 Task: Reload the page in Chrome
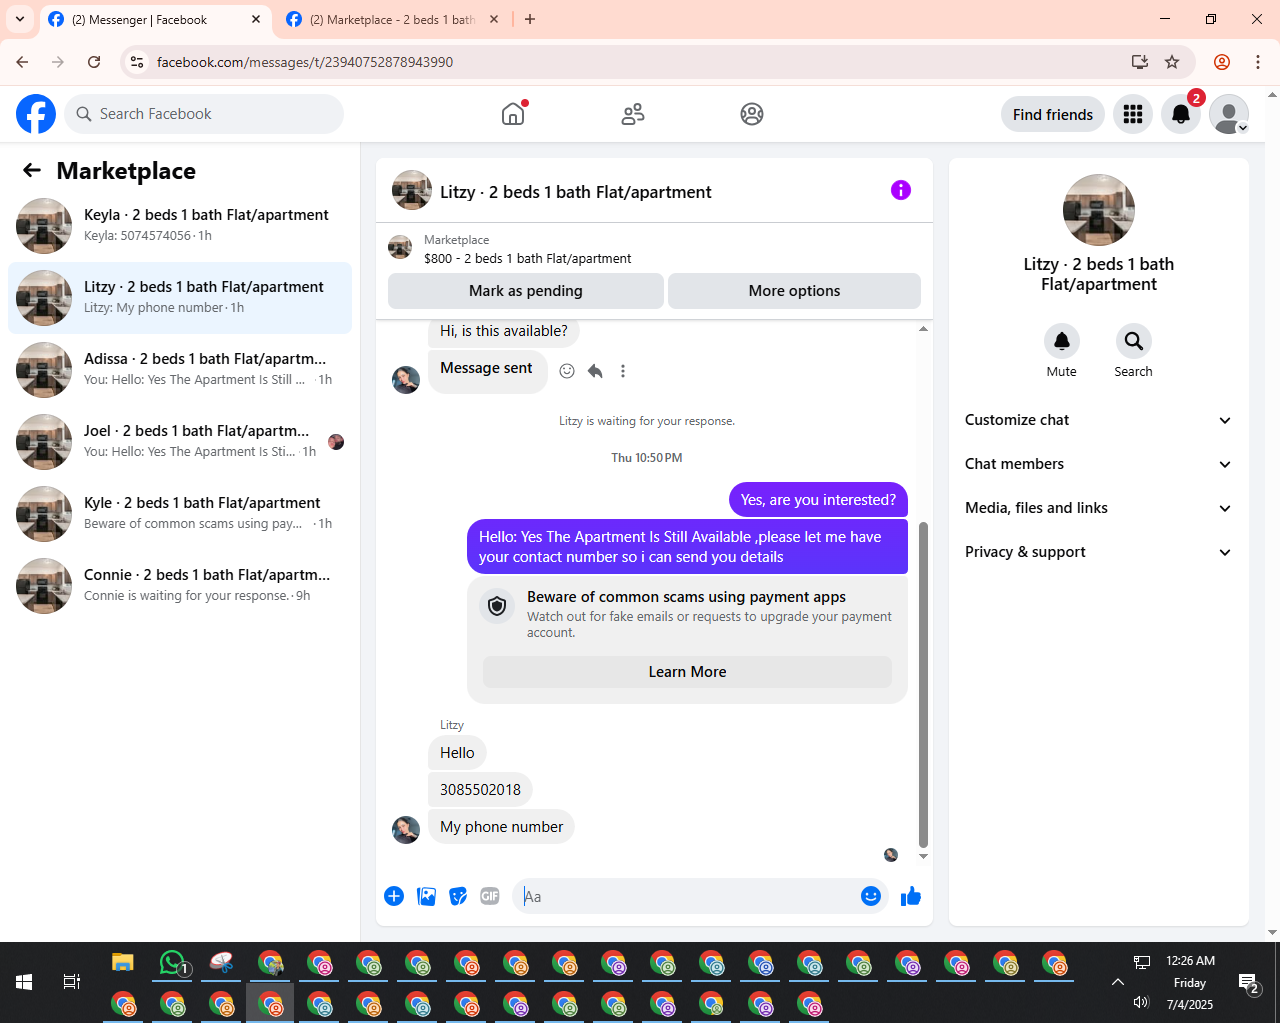point(94,62)
